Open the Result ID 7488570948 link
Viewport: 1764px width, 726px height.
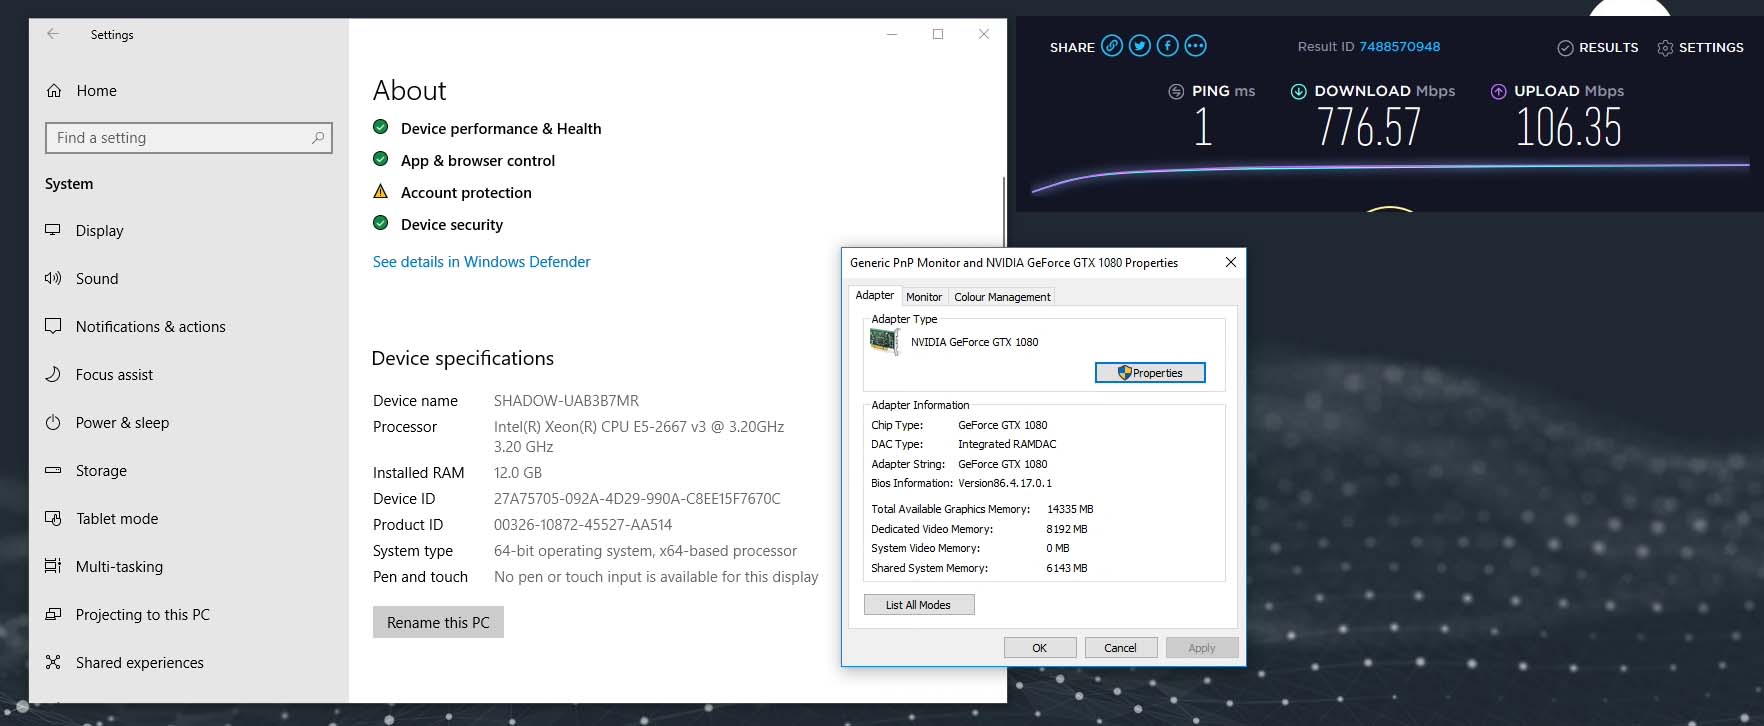pyautogui.click(x=1399, y=47)
